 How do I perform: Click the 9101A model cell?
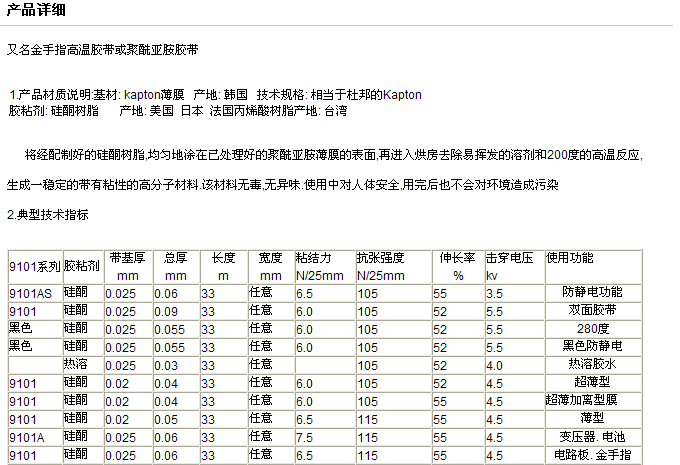[27, 437]
